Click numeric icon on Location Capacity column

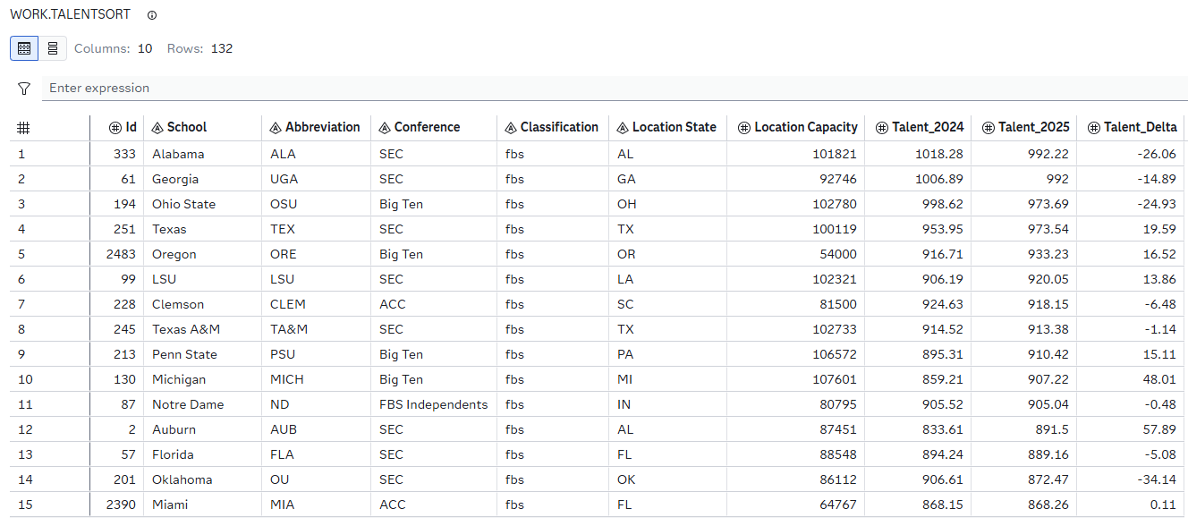(744, 128)
